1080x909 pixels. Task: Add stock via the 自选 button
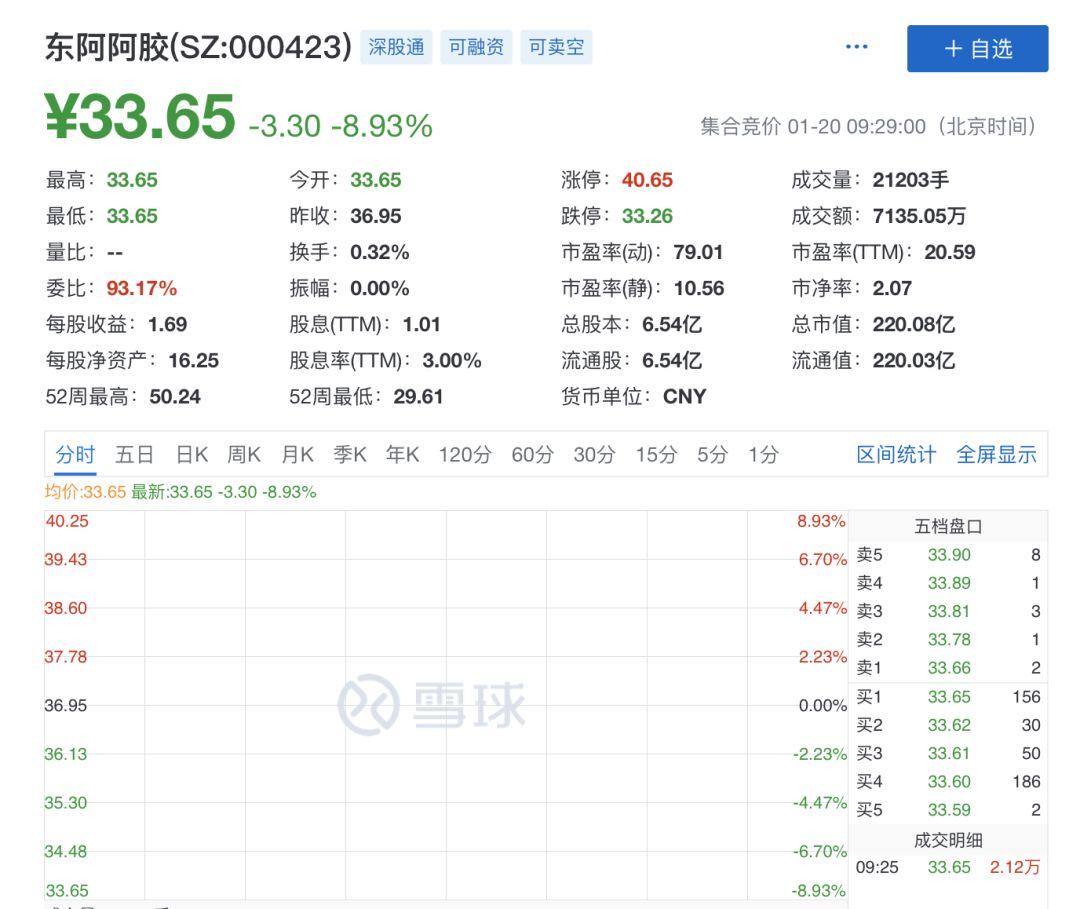point(977,48)
